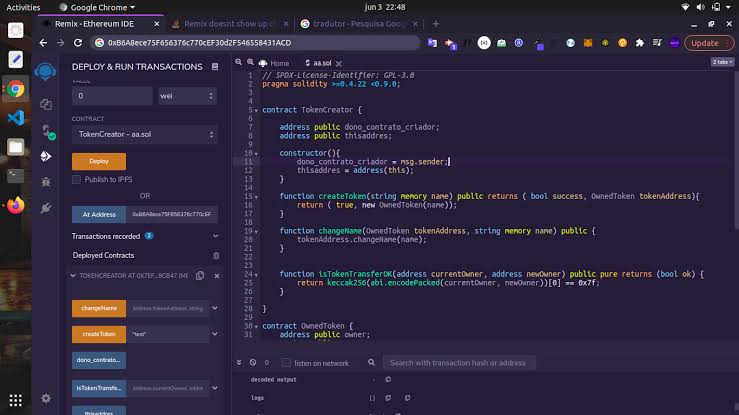The height and width of the screenshot is (415, 739).
Task: Open Remix settings gear icon
Action: coord(46,399)
